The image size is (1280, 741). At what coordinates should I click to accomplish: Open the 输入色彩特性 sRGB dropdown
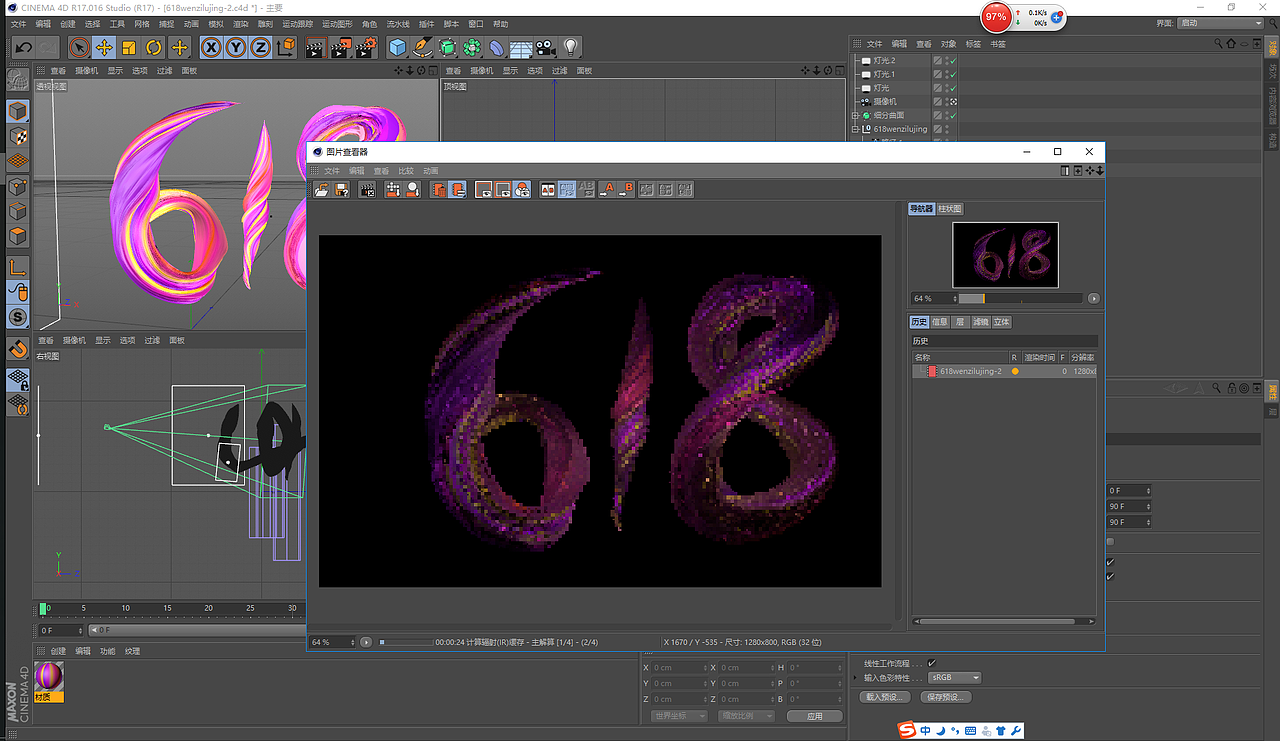(955, 678)
